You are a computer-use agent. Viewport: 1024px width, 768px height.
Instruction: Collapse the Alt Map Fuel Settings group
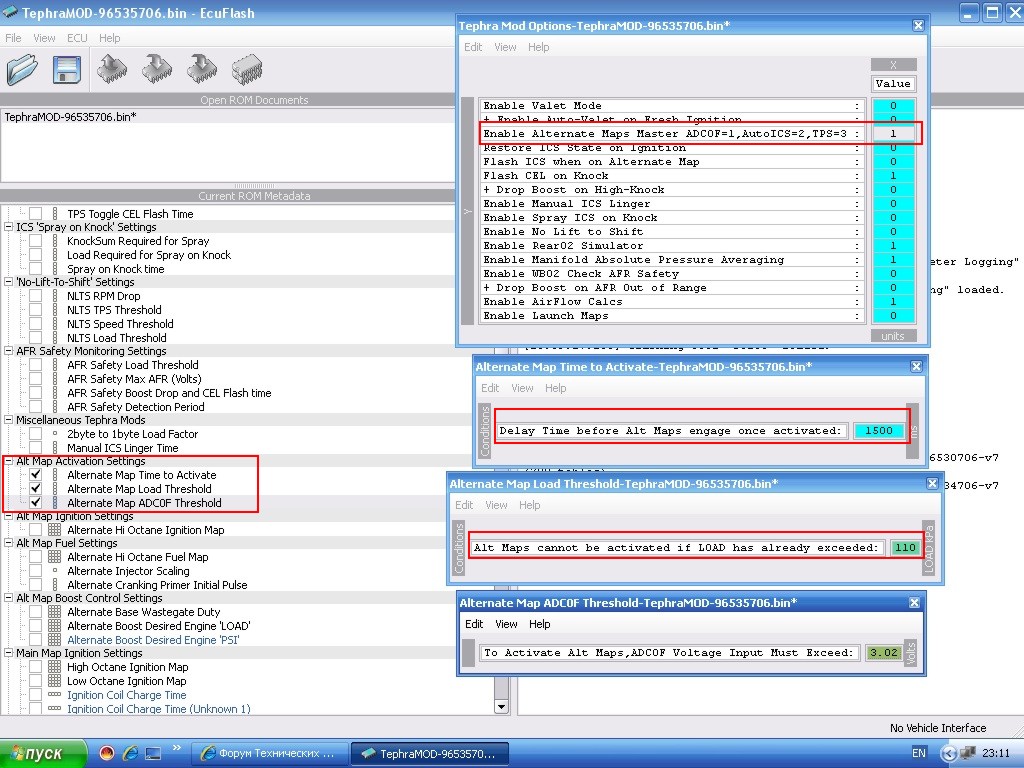point(8,543)
